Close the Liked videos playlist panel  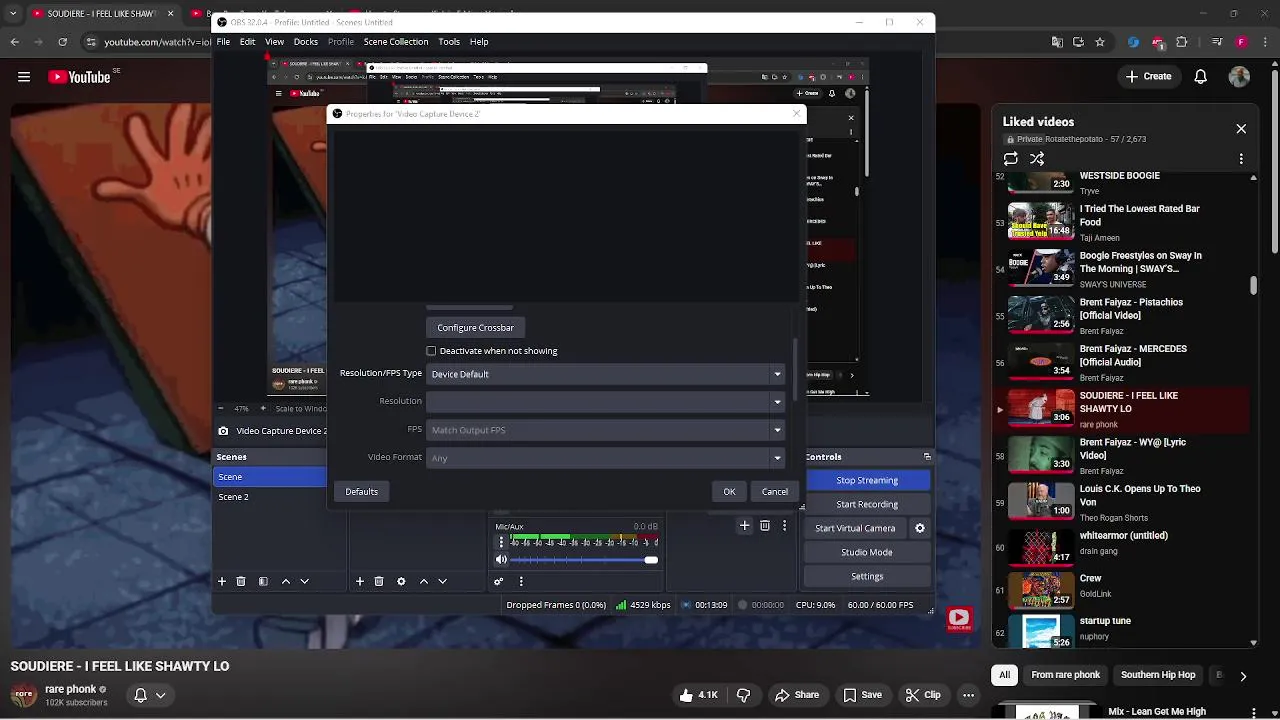point(1241,129)
